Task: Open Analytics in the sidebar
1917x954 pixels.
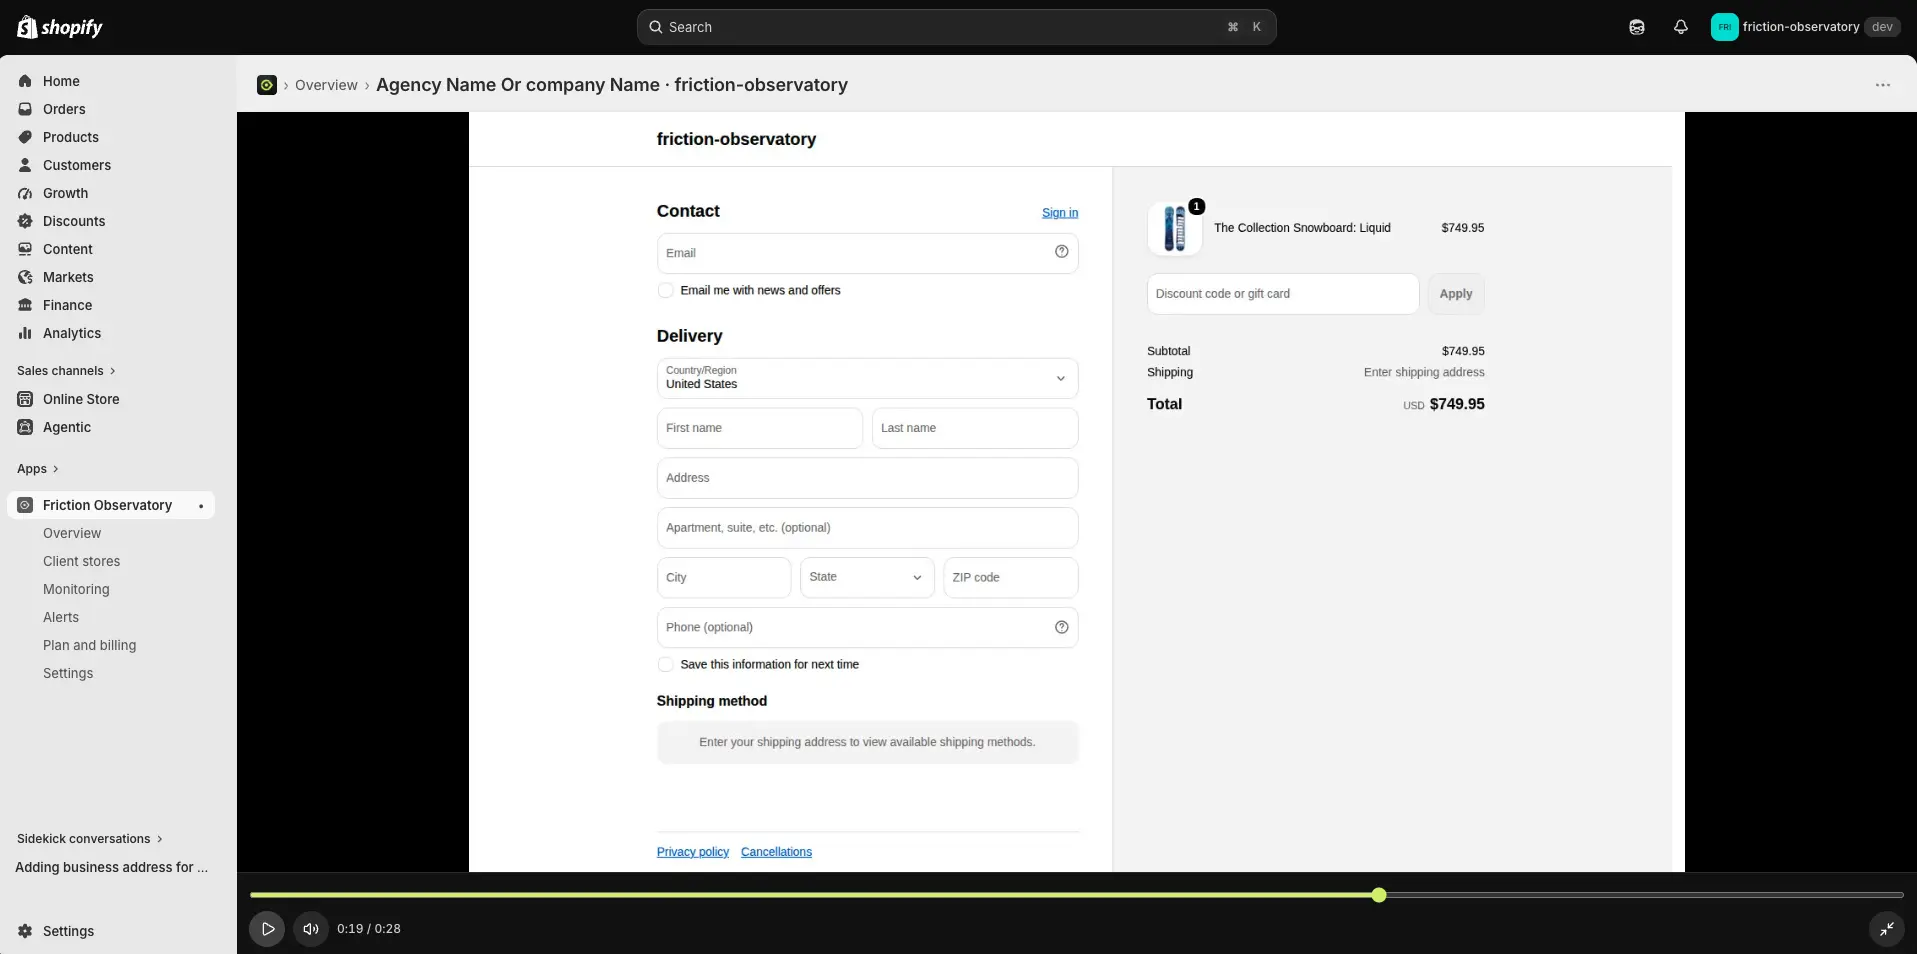Action: click(x=72, y=333)
